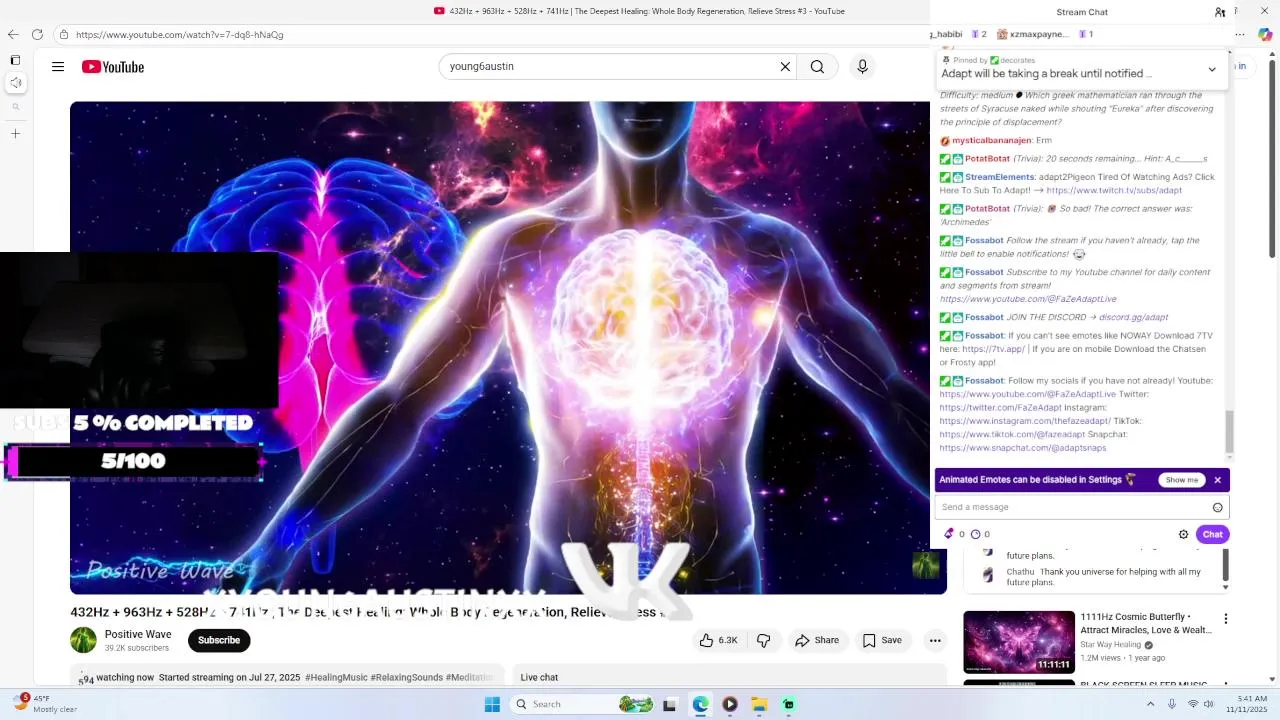Open the Positive Wave channel name

pyautogui.click(x=138, y=634)
